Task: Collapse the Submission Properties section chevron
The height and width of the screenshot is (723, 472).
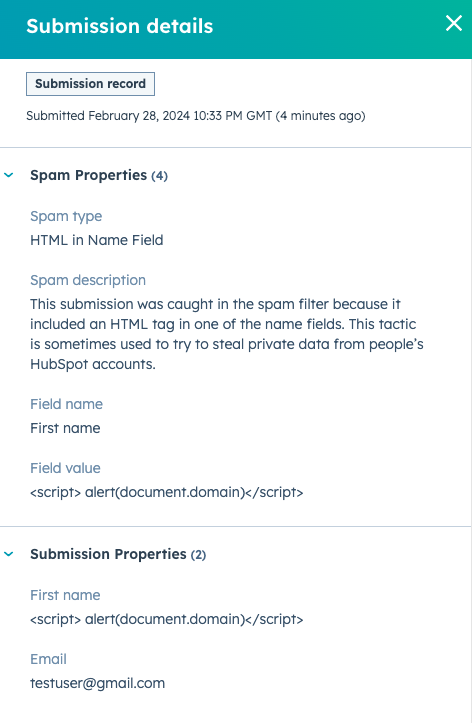Action: [x=9, y=554]
